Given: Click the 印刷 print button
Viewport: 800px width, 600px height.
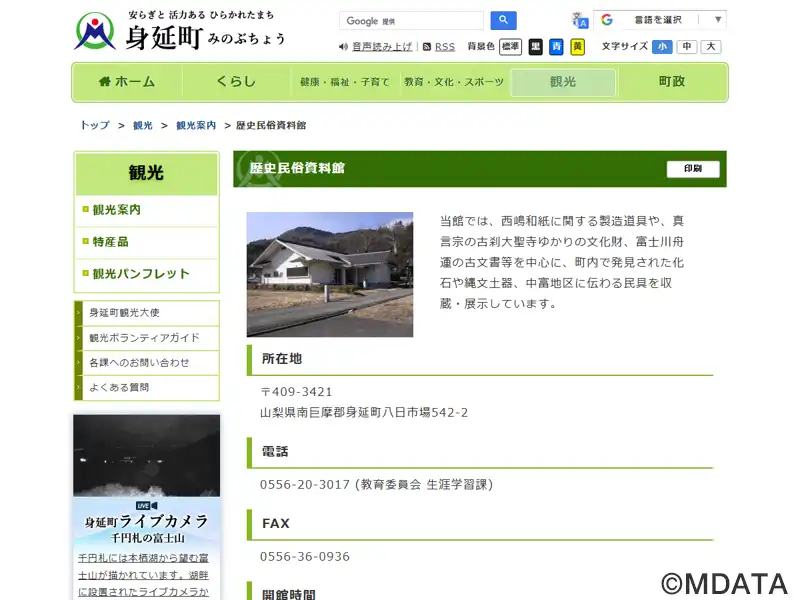Looking at the screenshot, I should pos(693,169).
